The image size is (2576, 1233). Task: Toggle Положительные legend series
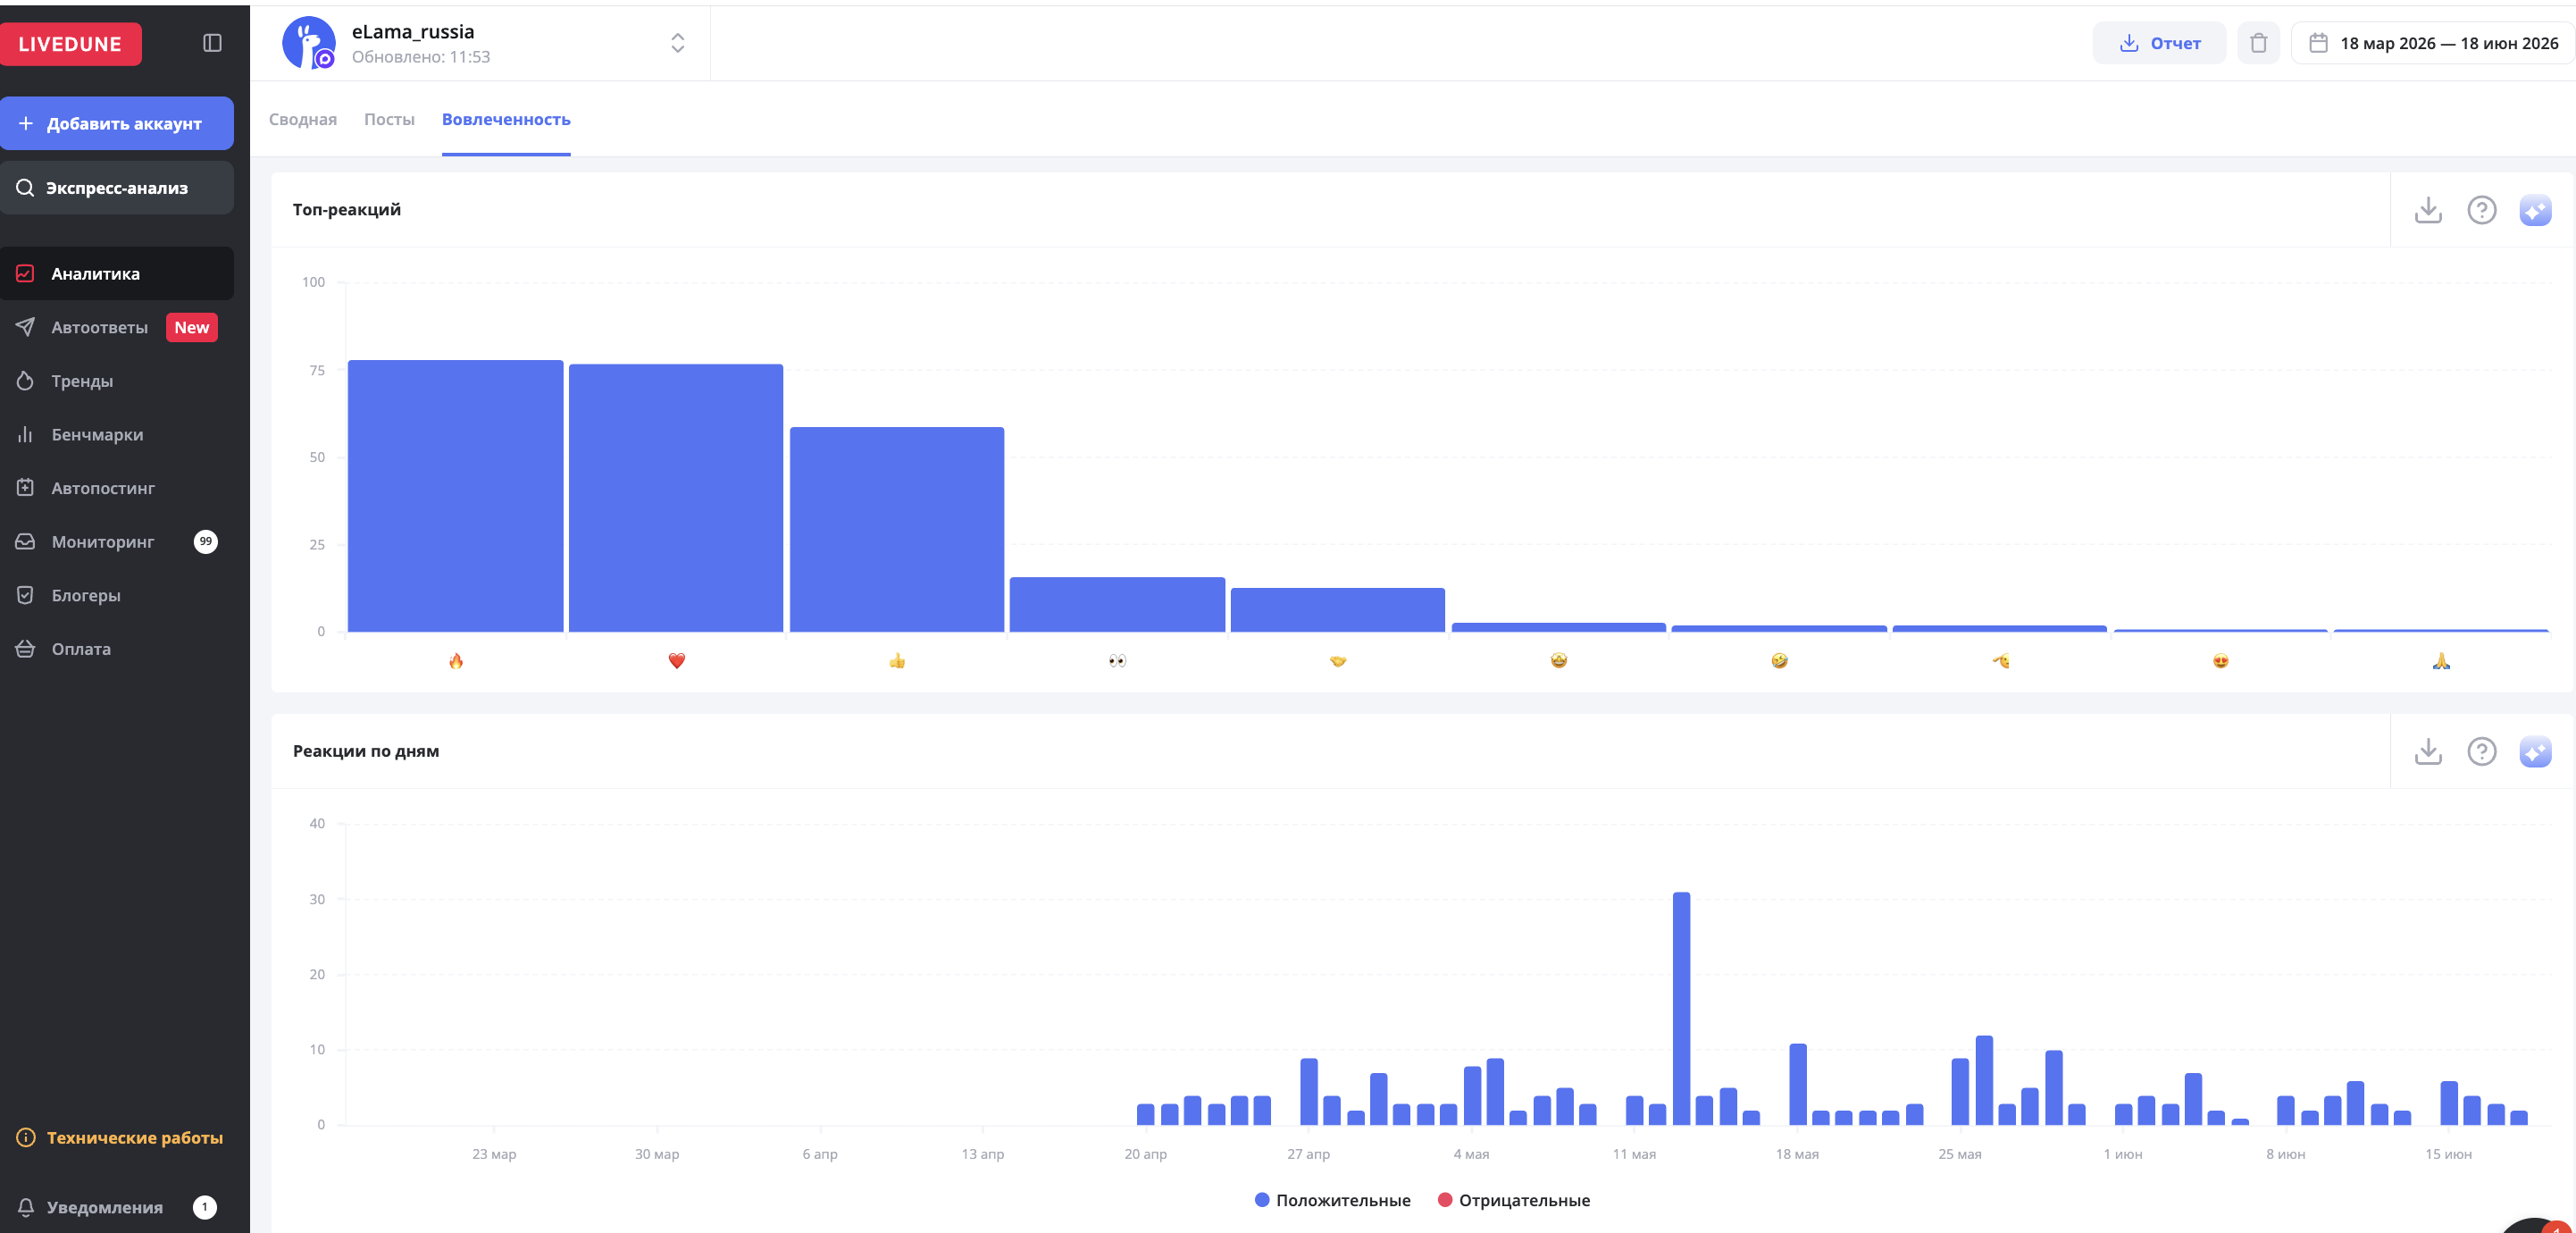click(x=1333, y=1200)
